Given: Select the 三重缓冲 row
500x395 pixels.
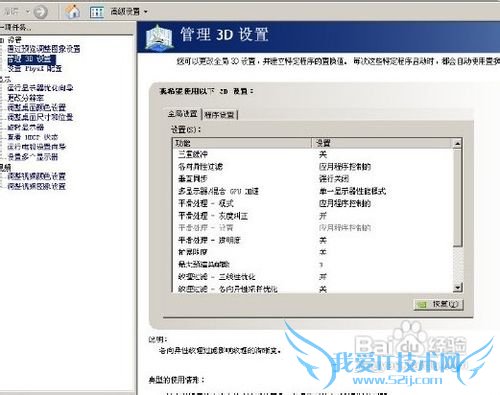Looking at the screenshot, I should [313, 154].
